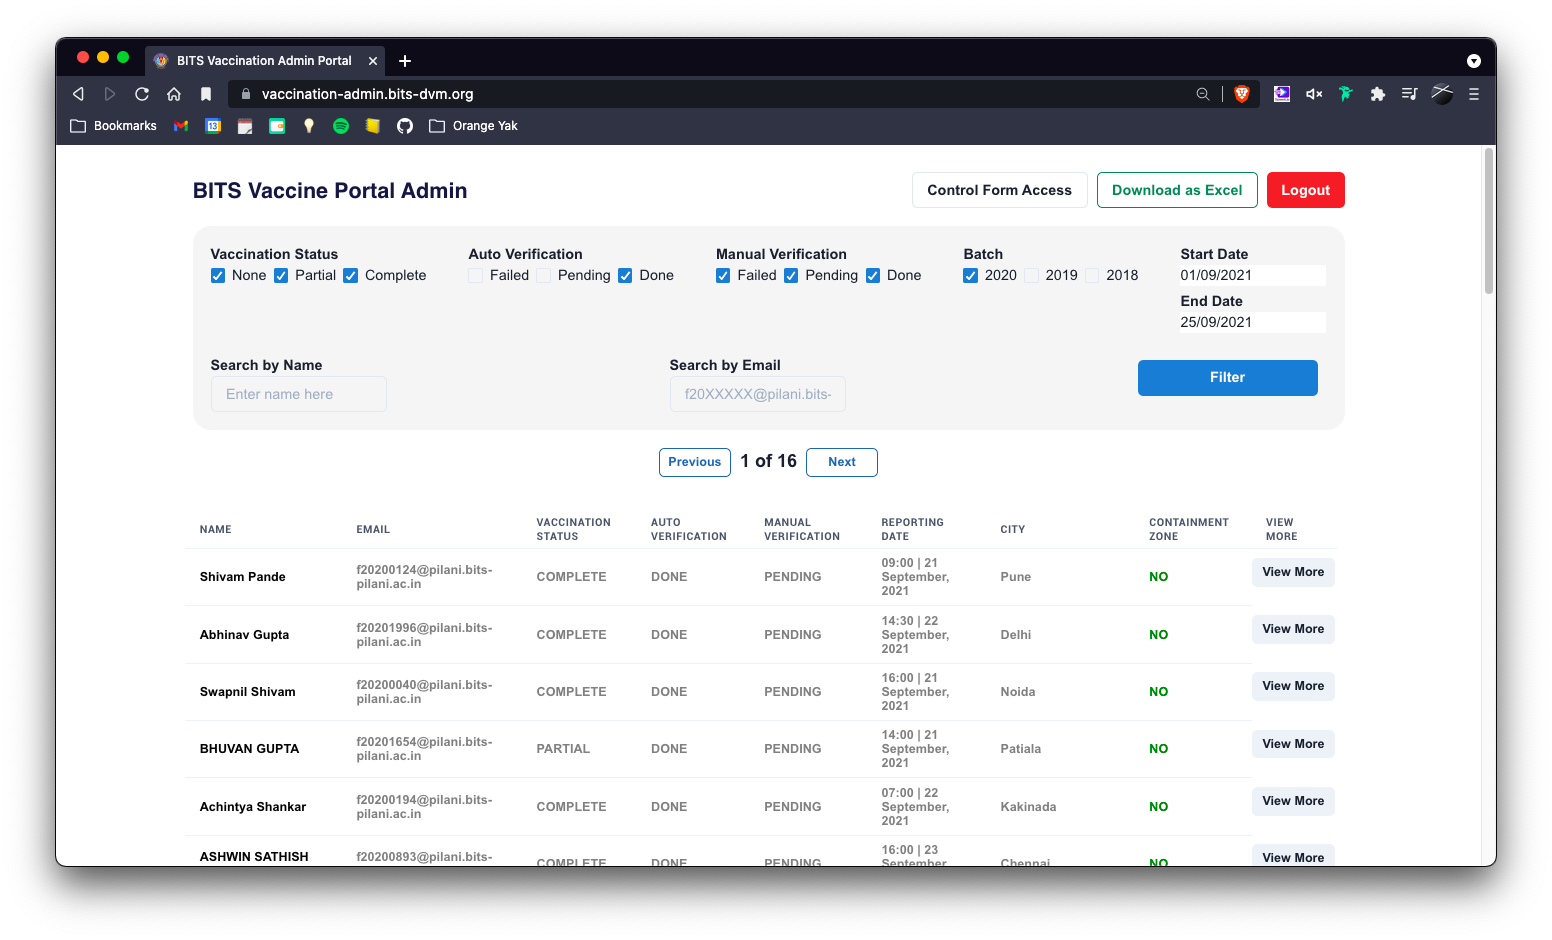Click PARTIAL status for BHUVAN GUPTA

point(563,749)
